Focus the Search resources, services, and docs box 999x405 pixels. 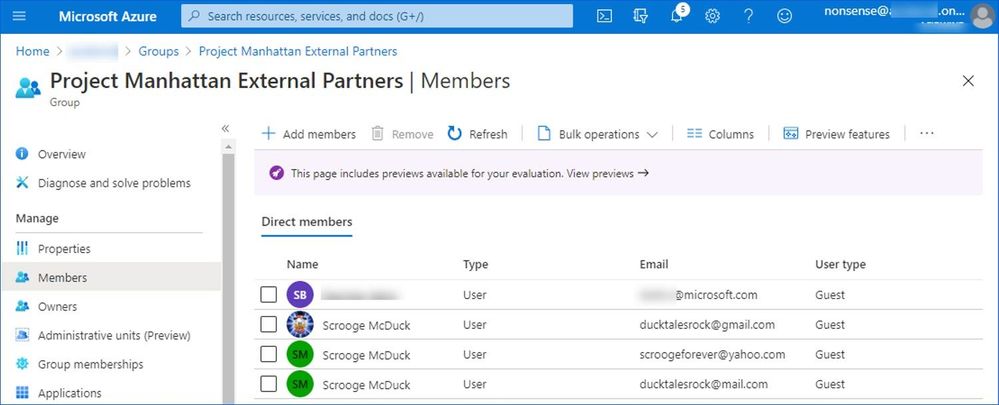tap(377, 17)
